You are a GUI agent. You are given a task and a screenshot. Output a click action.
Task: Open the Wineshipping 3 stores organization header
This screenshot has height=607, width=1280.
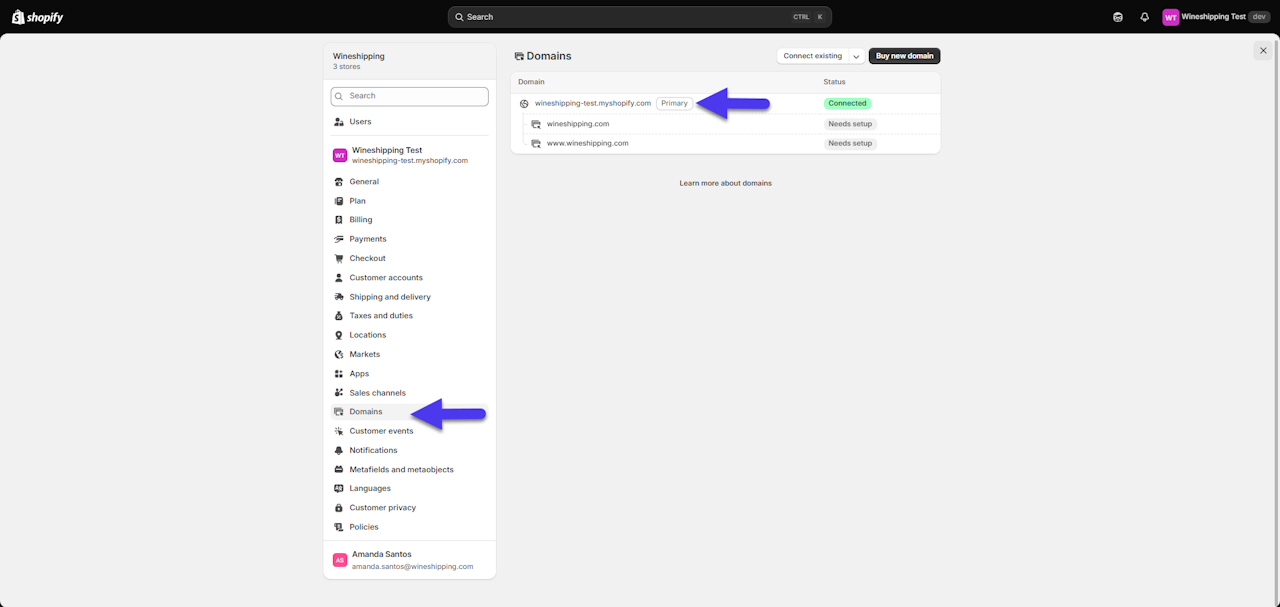[410, 61]
